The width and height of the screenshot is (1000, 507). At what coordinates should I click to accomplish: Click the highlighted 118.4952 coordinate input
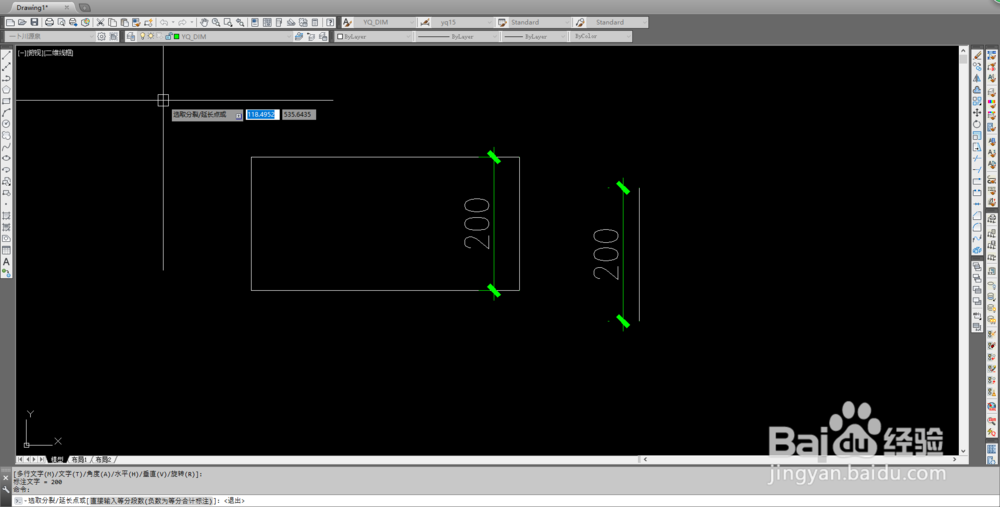click(x=262, y=115)
